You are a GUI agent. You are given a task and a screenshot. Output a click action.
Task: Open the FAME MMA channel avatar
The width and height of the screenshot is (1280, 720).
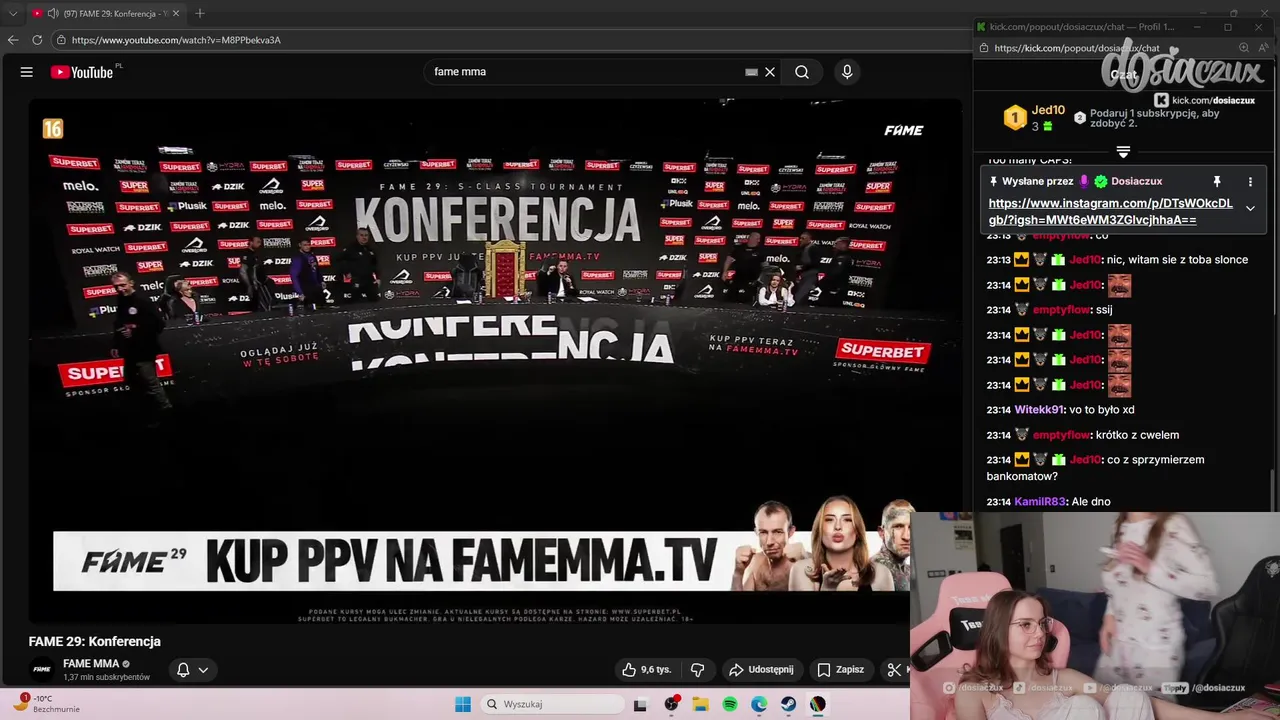coord(42,670)
